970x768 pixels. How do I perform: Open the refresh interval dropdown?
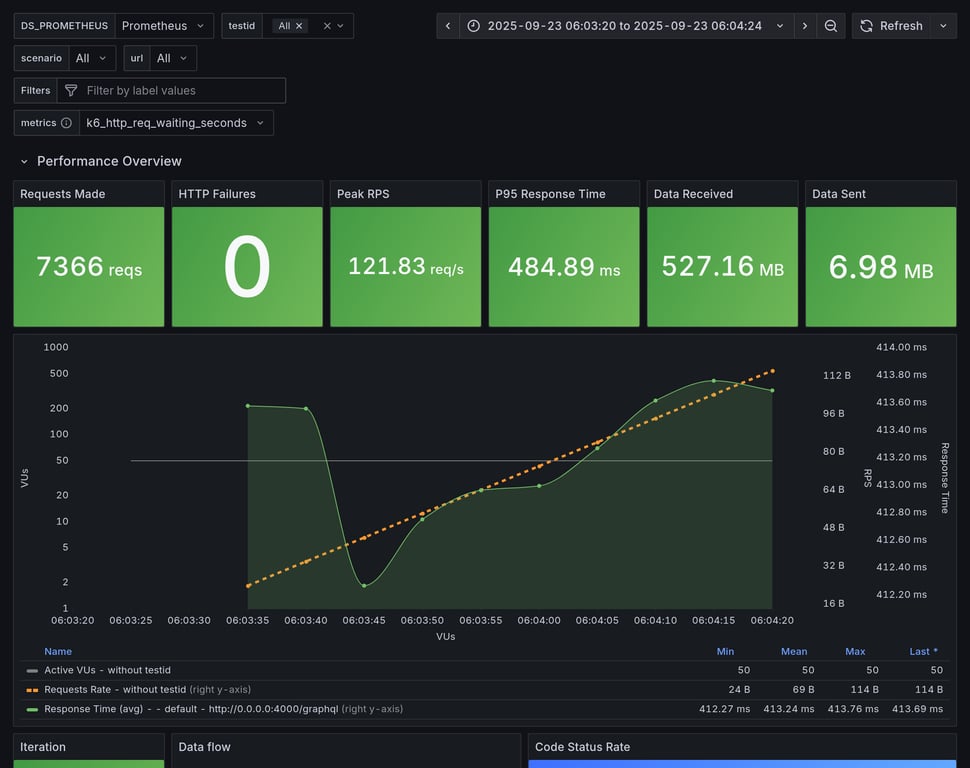click(x=943, y=26)
